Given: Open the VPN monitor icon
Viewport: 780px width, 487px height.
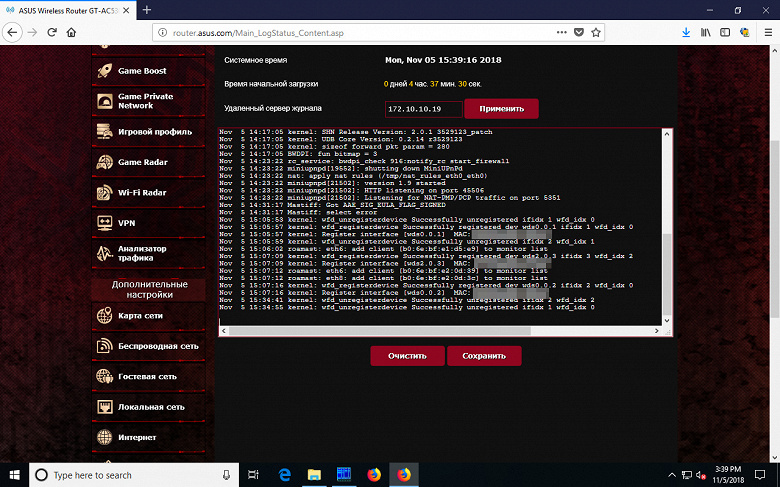Looking at the screenshot, I should tap(104, 223).
